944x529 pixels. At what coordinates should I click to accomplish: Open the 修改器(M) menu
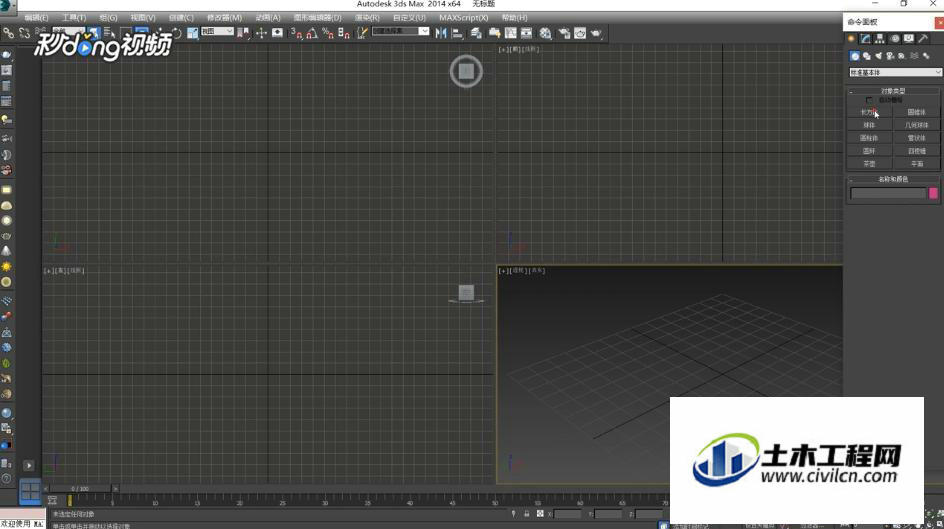pyautogui.click(x=224, y=17)
